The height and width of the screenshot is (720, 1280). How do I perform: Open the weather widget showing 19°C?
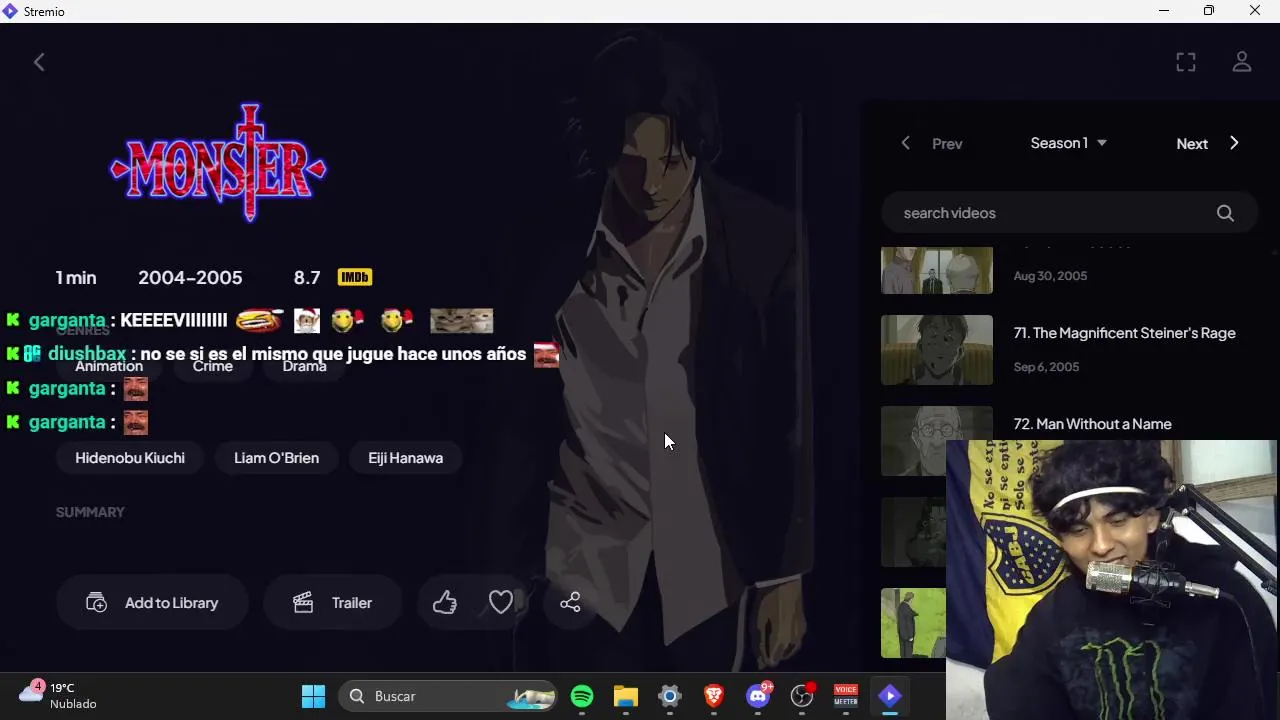click(58, 695)
